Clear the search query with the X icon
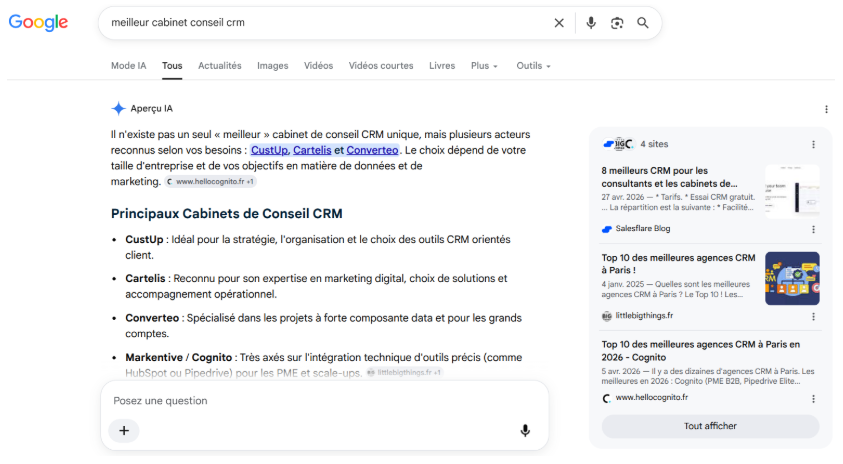The width and height of the screenshot is (843, 464). point(559,23)
